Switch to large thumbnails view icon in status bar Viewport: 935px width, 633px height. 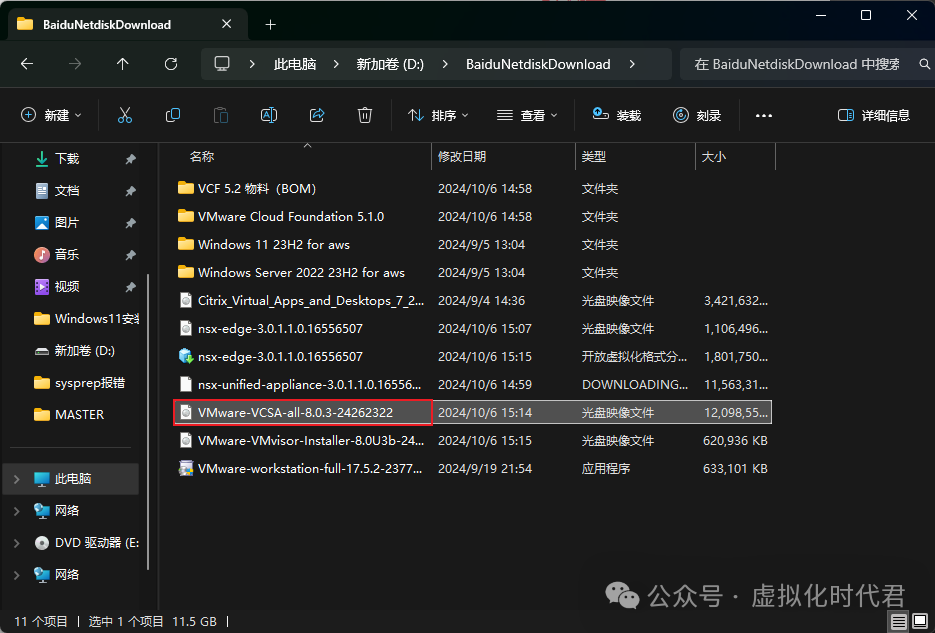click(920, 622)
